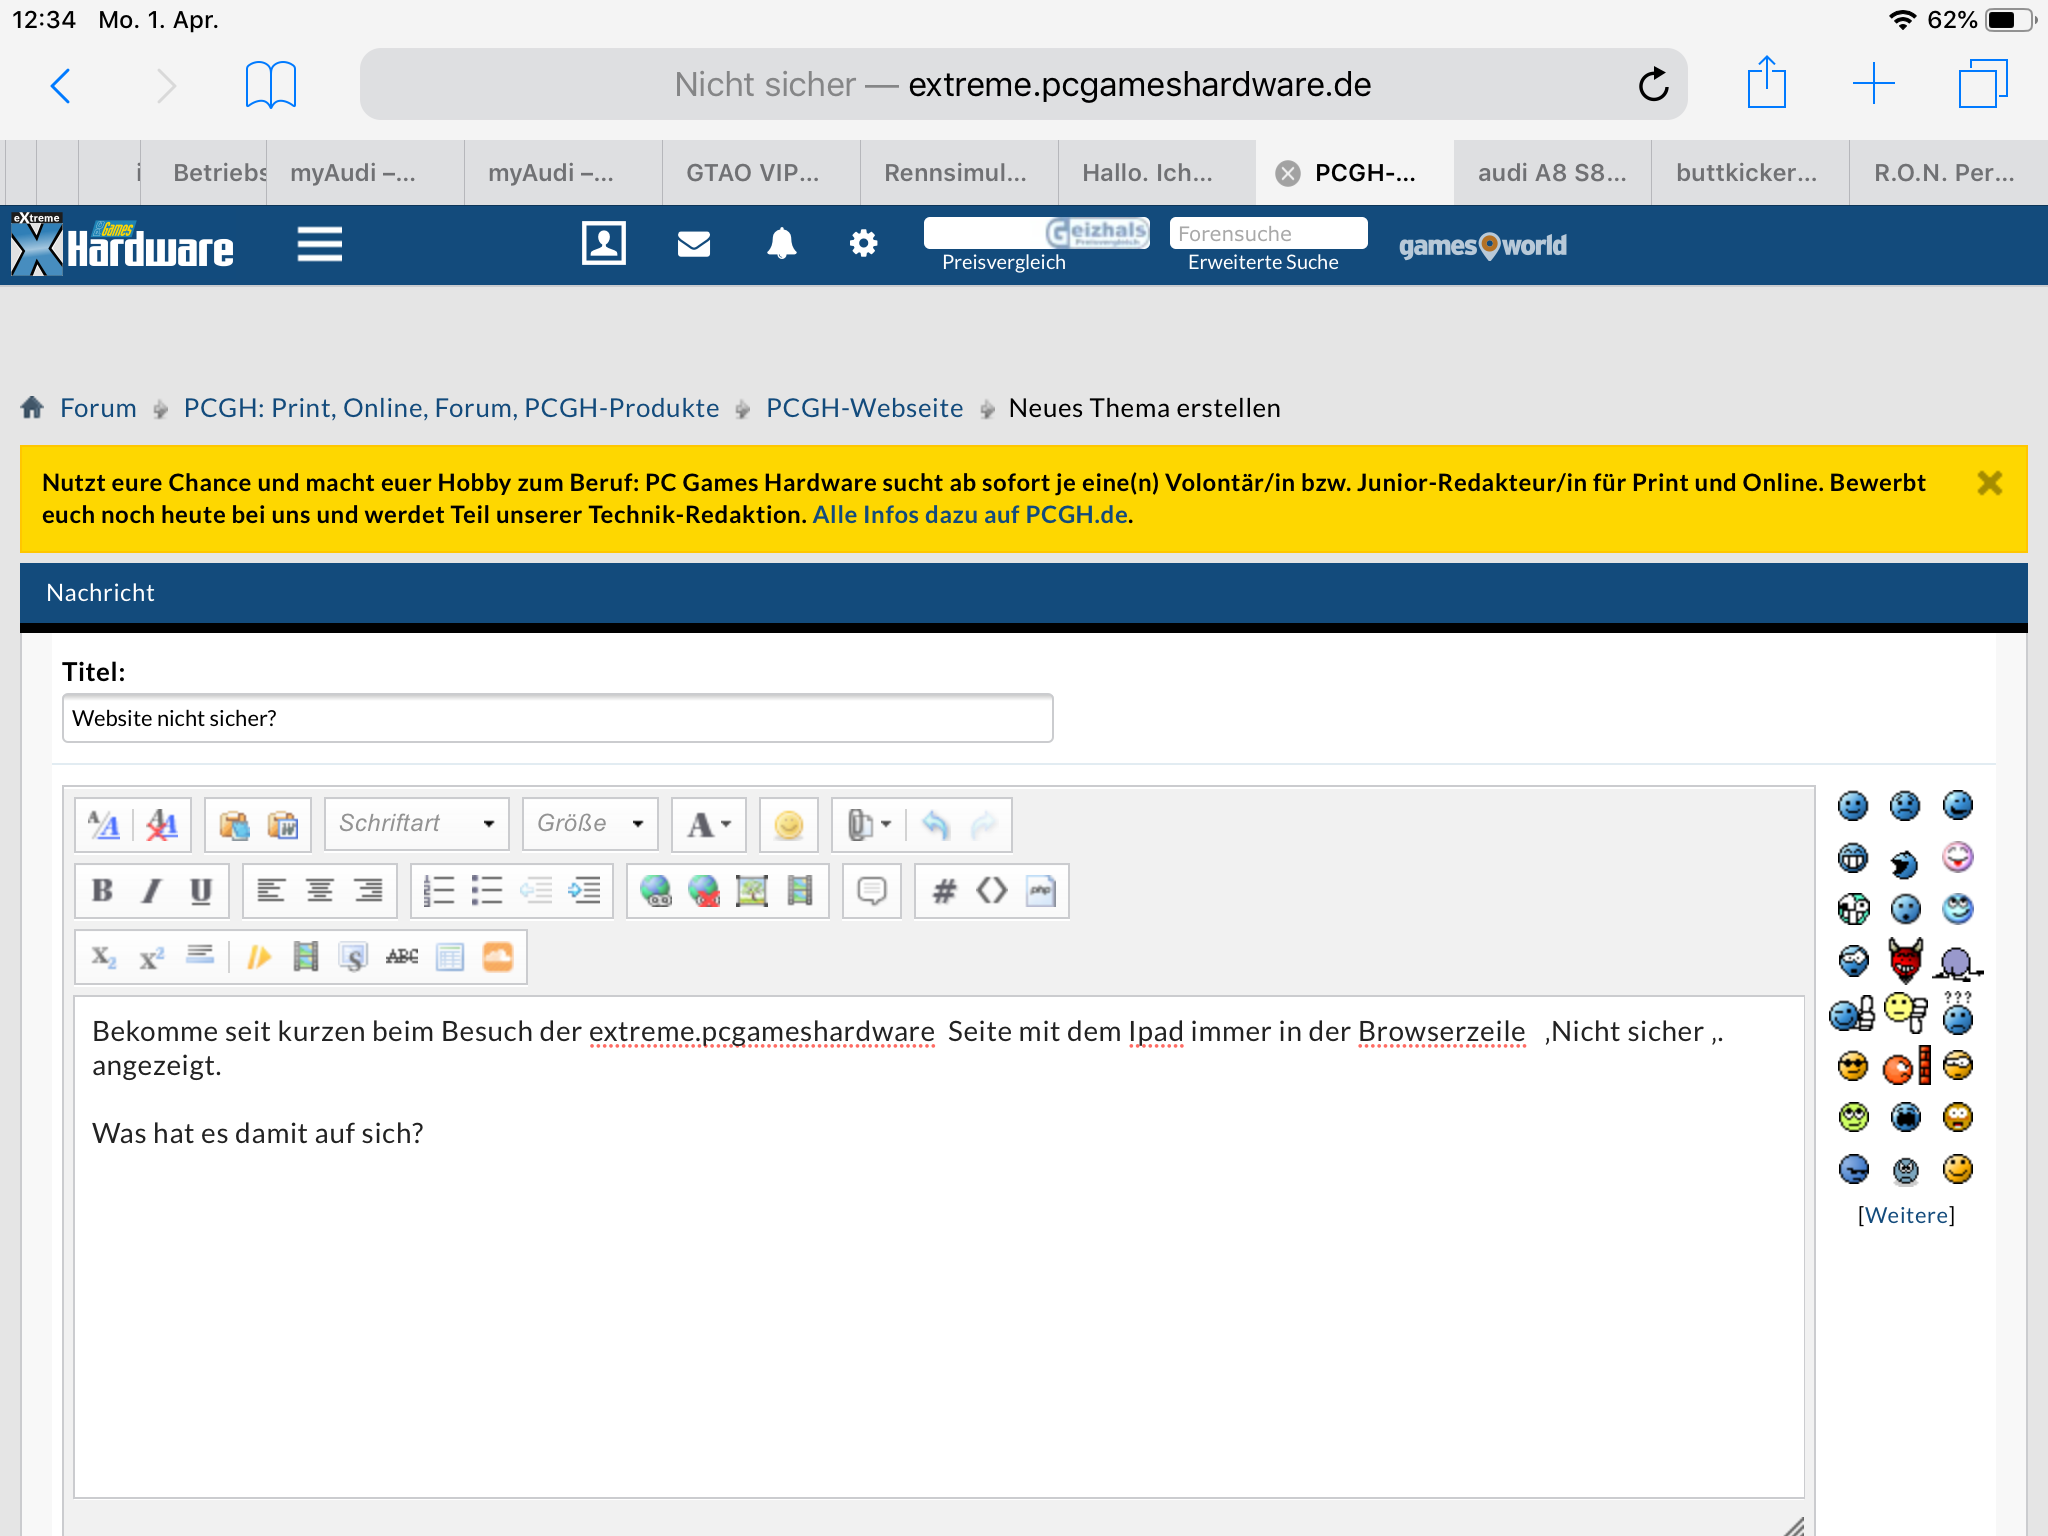Click the orange SoundCloud icon in the toolbar
2048x1536 pixels.
[498, 957]
